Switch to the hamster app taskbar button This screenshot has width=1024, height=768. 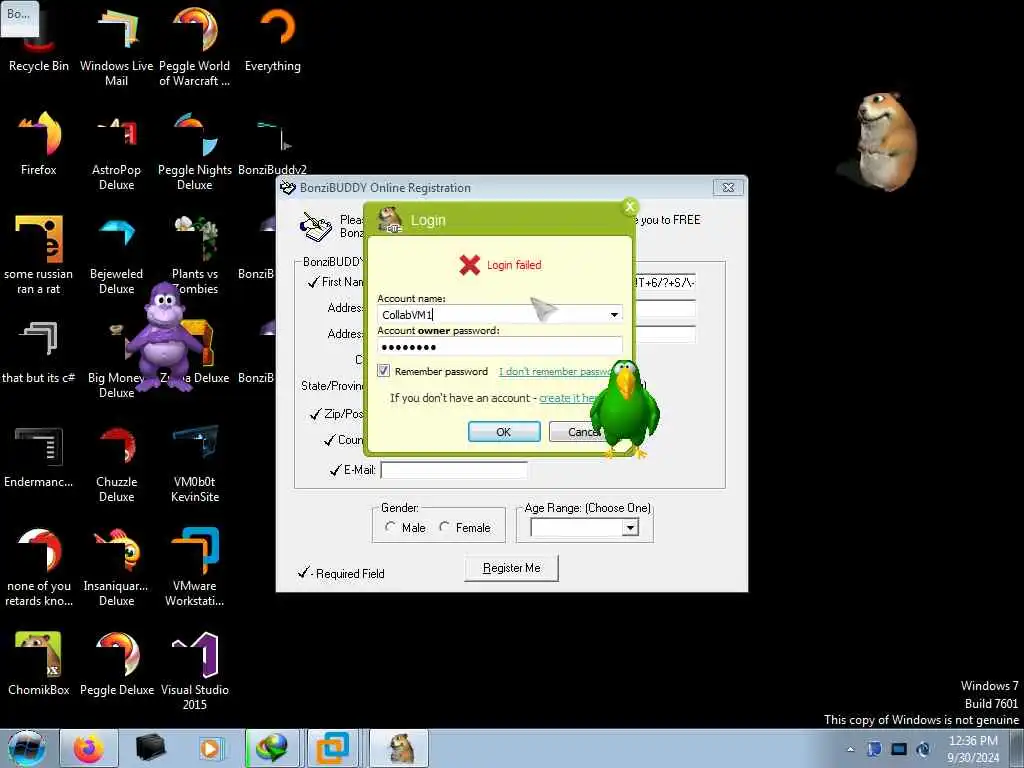400,748
